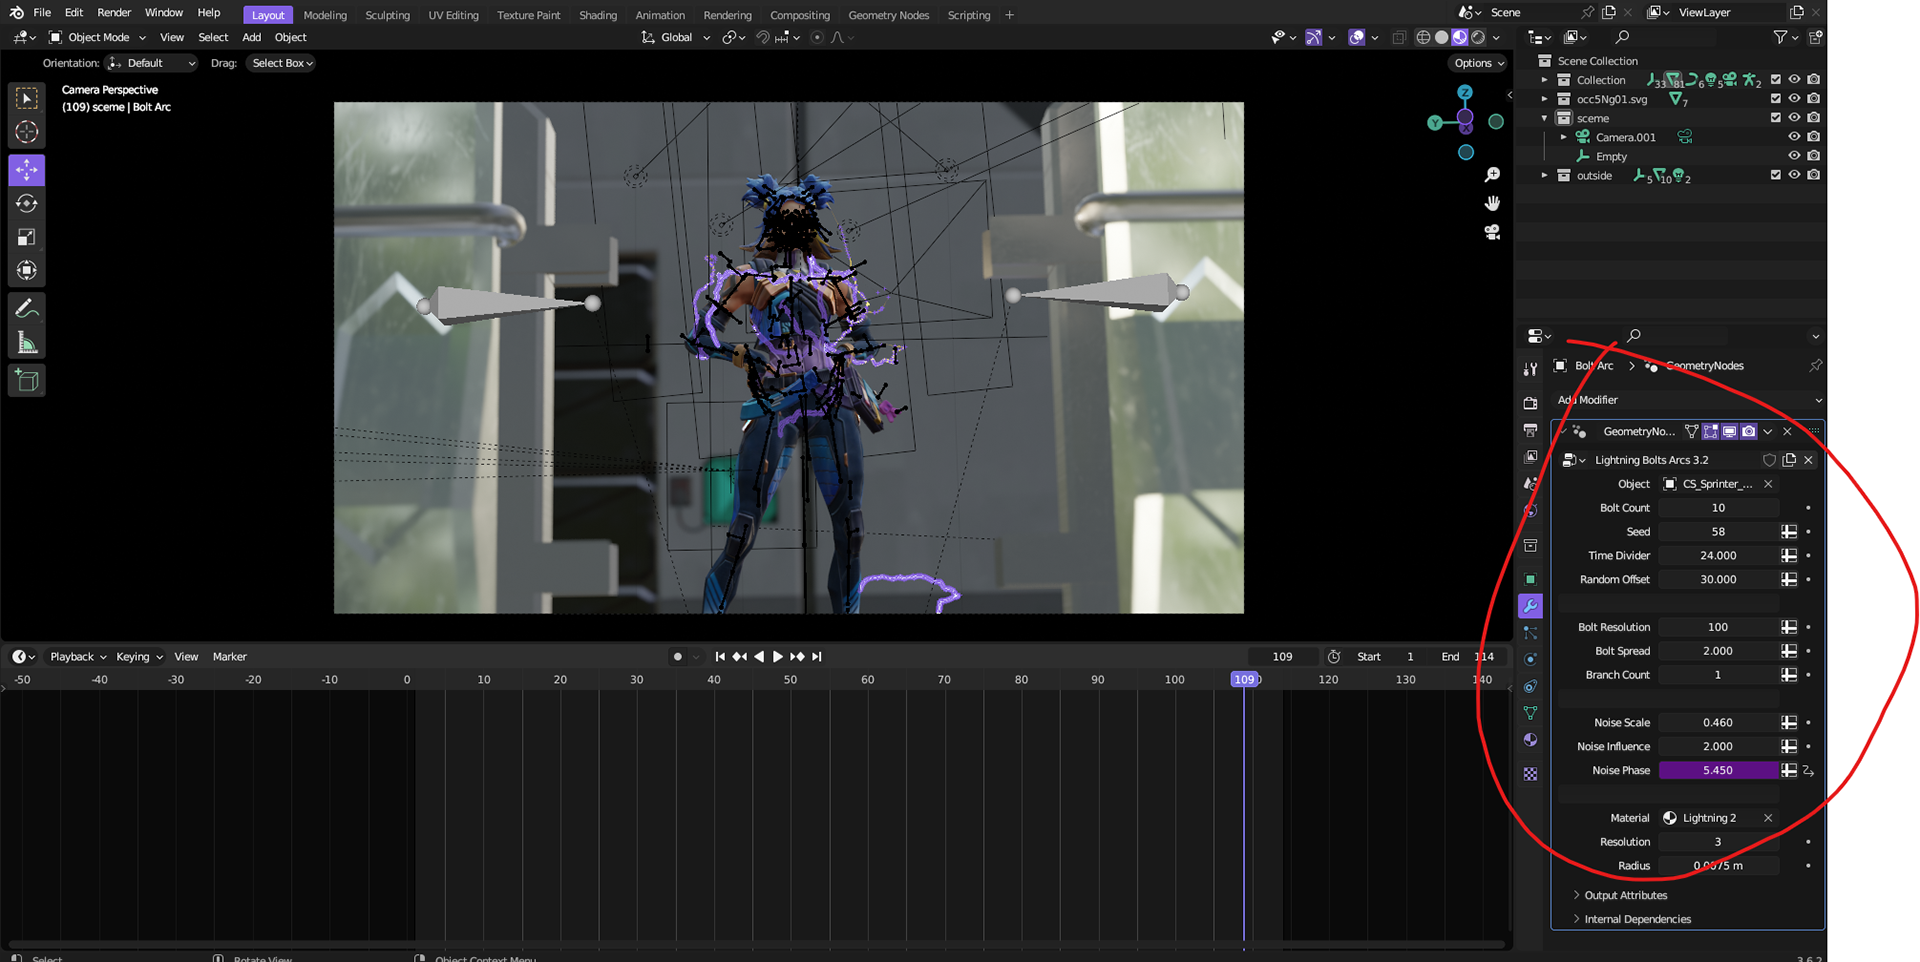Adjust the Bolt Spread value field
This screenshot has height=962, width=1920.
point(1717,651)
